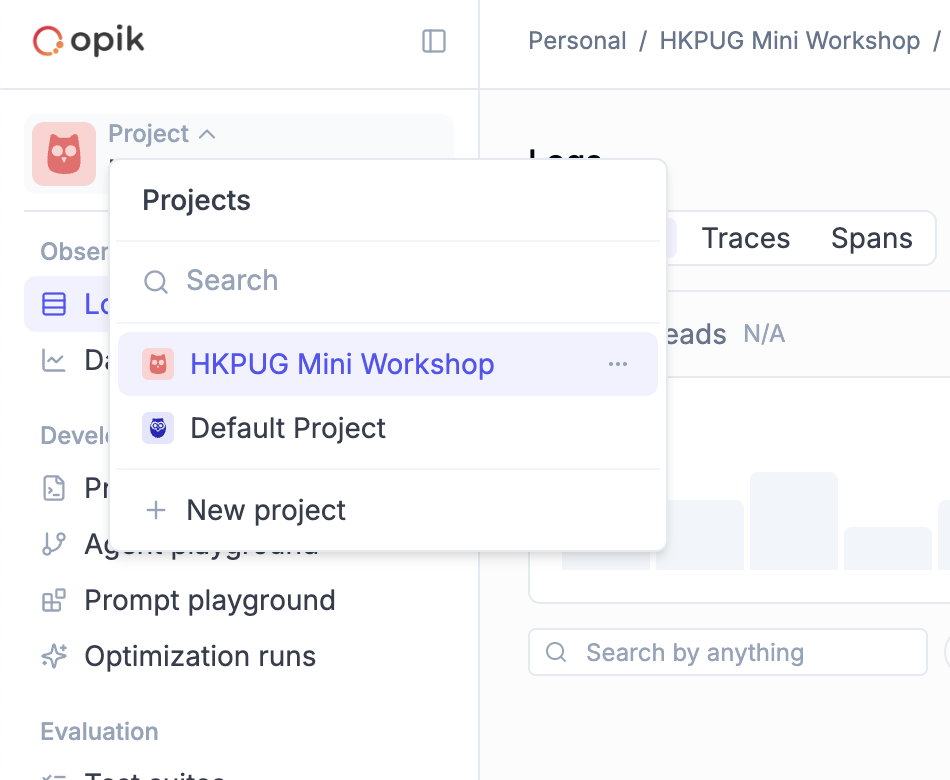Click the Prompt playground icon

pyautogui.click(x=54, y=601)
